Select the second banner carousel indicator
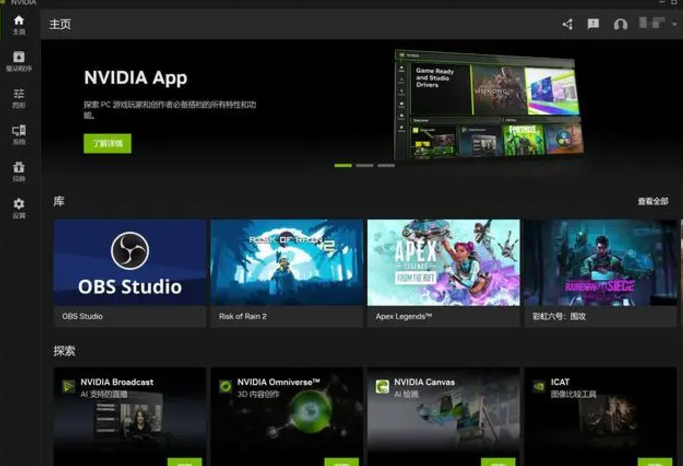Viewport: 683px width, 466px height. click(x=365, y=165)
